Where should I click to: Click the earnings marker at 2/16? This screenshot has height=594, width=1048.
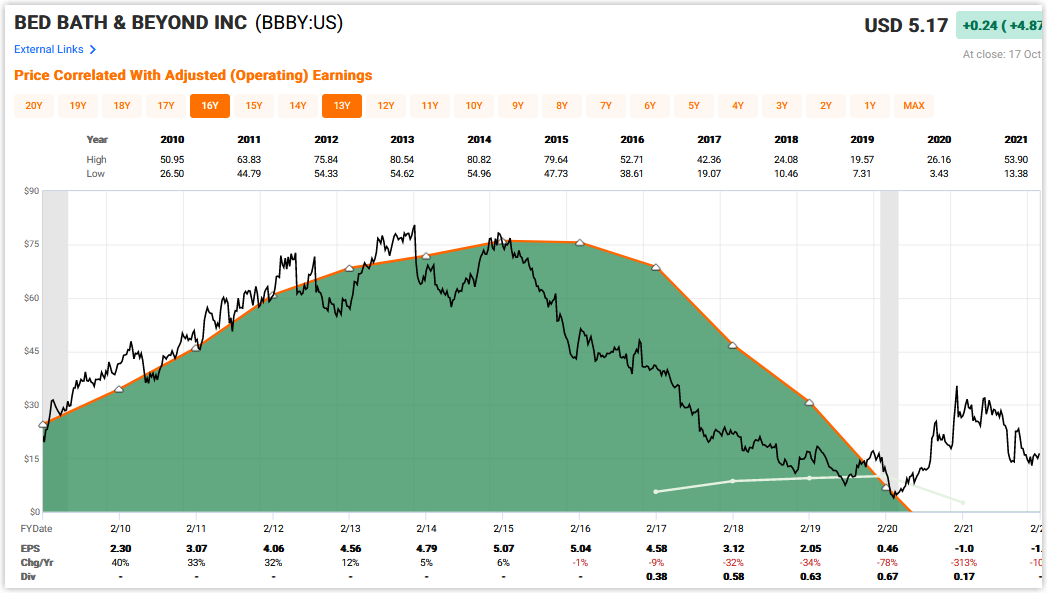point(580,242)
